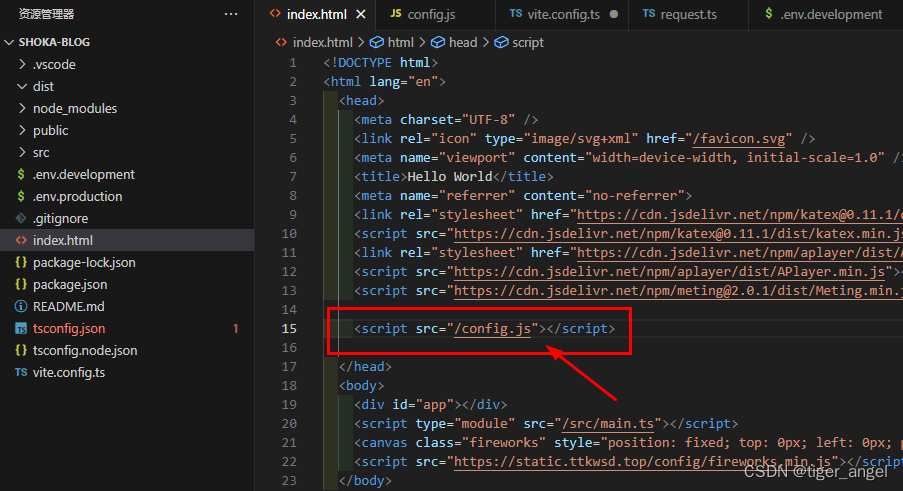Click info icon beside README.md
This screenshot has width=903, height=491.
click(21, 306)
